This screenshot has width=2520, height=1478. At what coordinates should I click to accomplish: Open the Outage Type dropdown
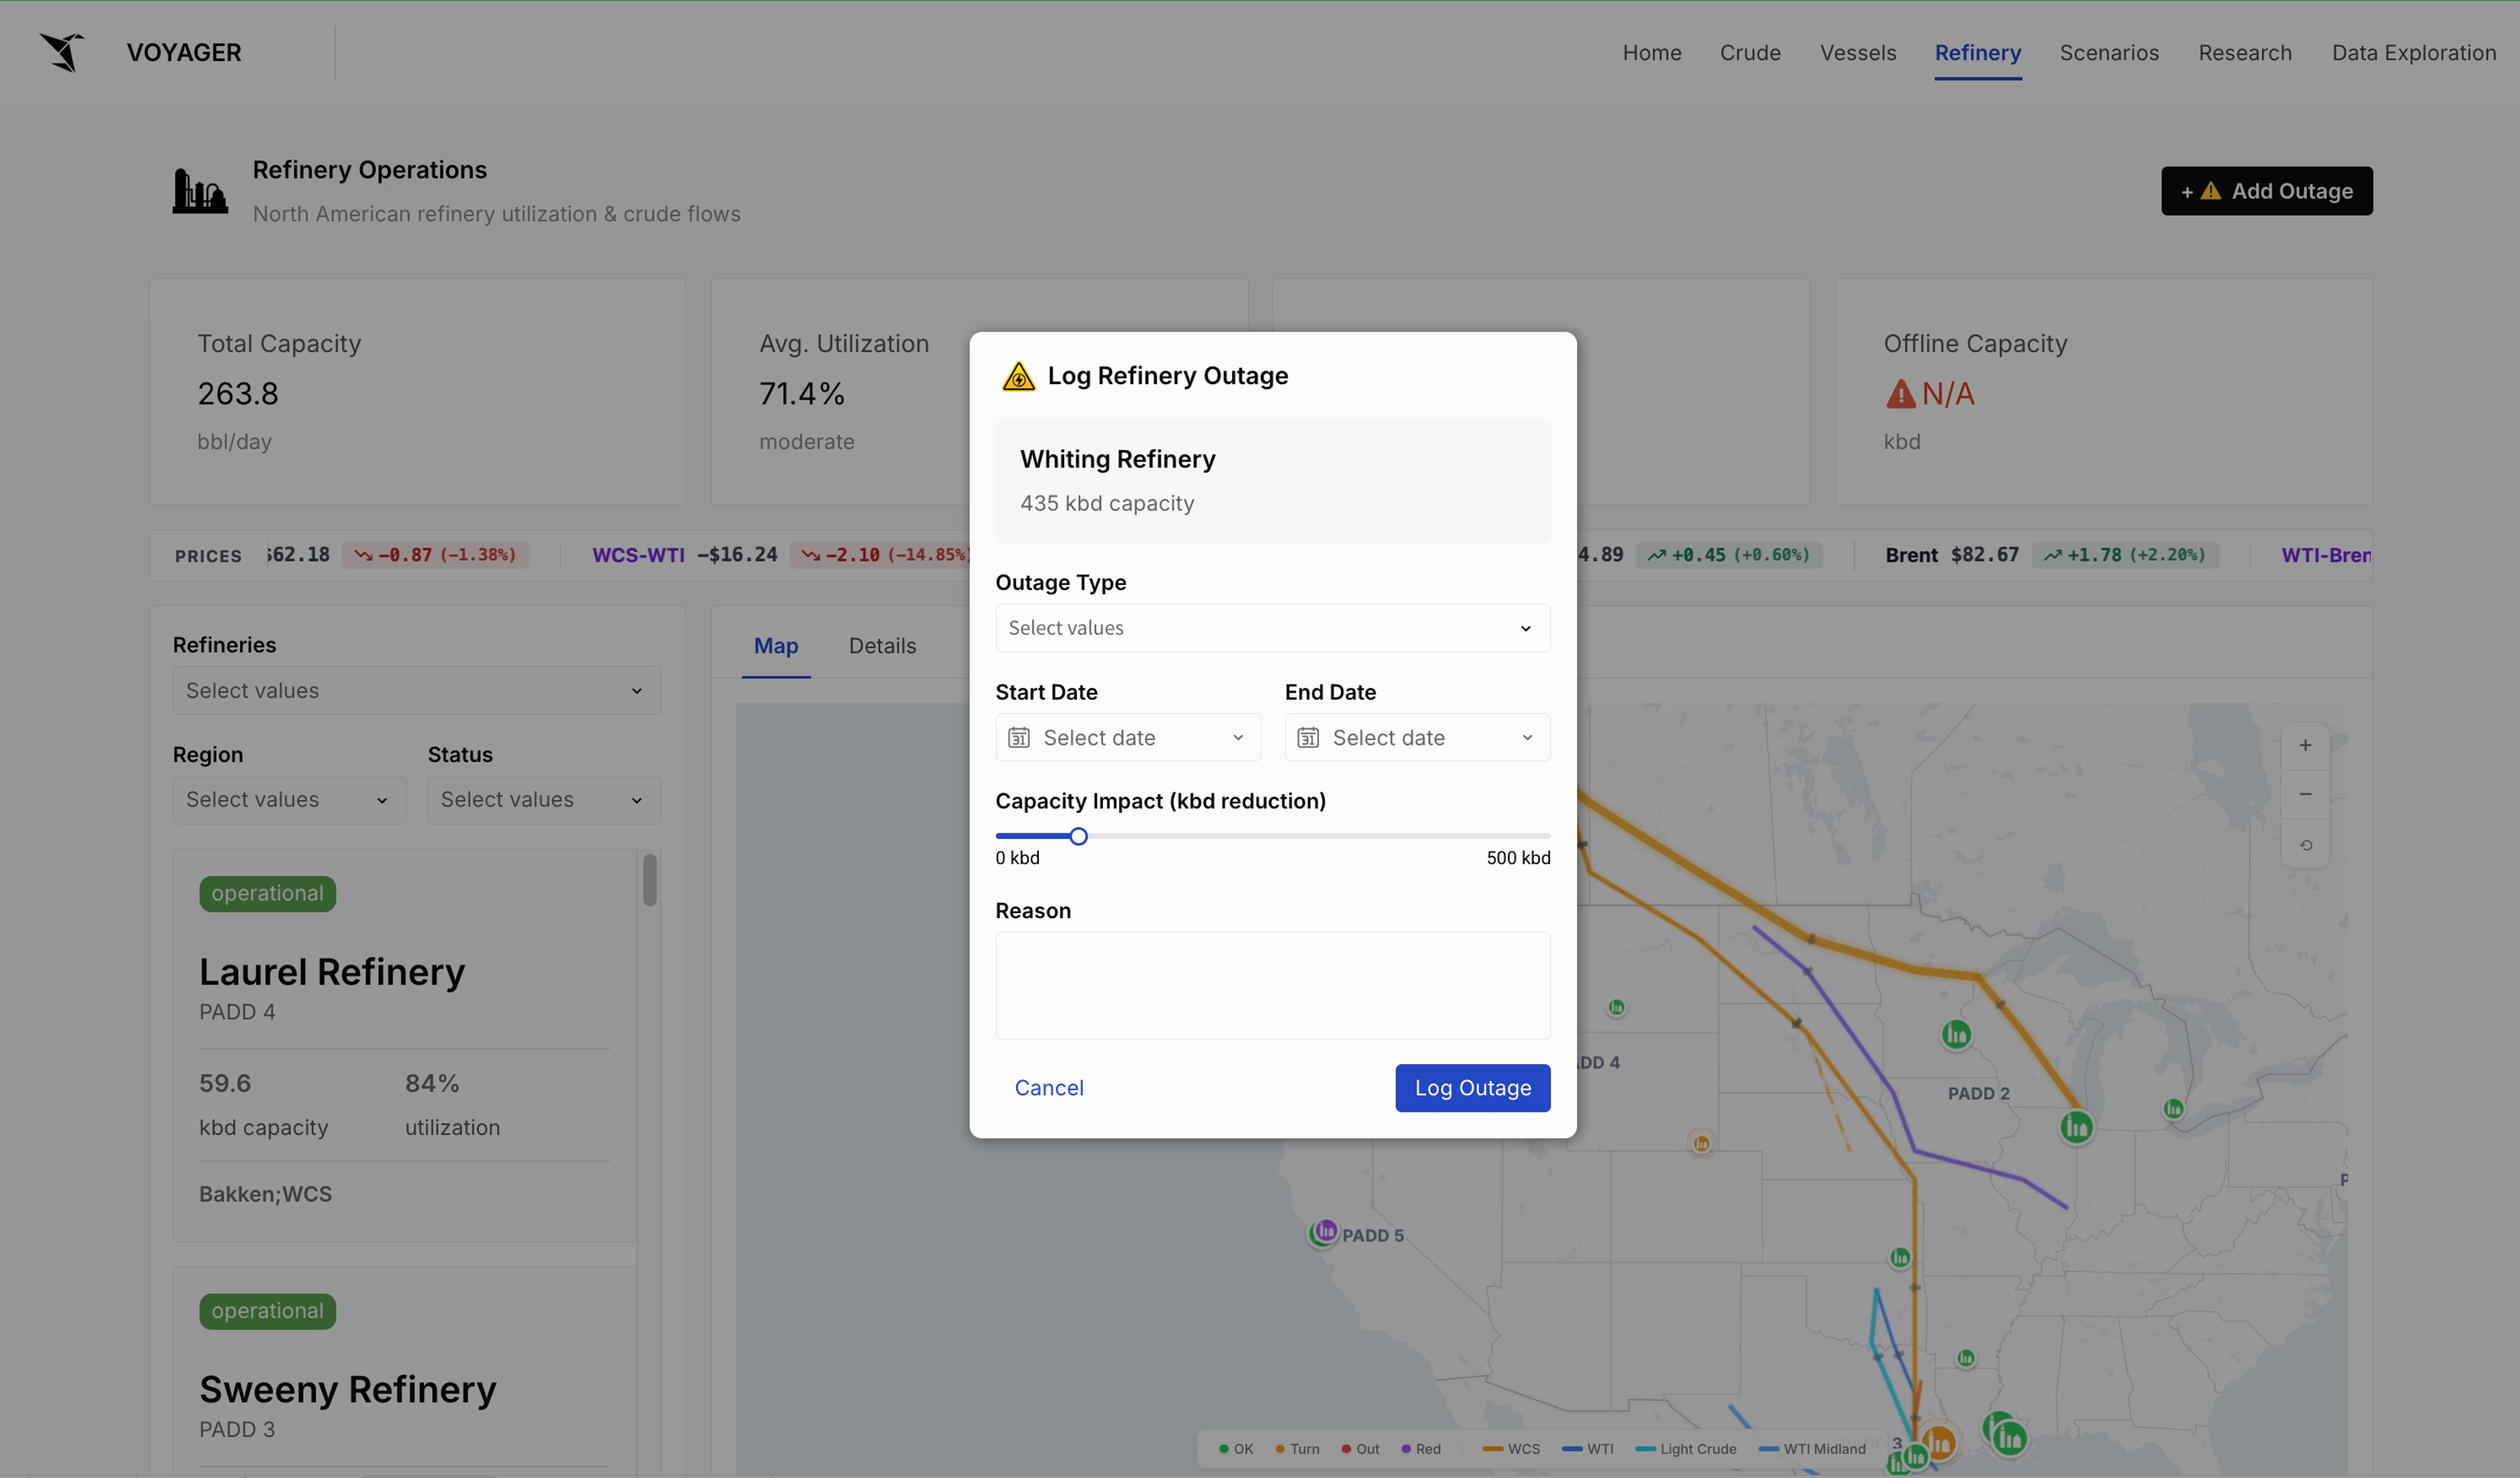1272,628
